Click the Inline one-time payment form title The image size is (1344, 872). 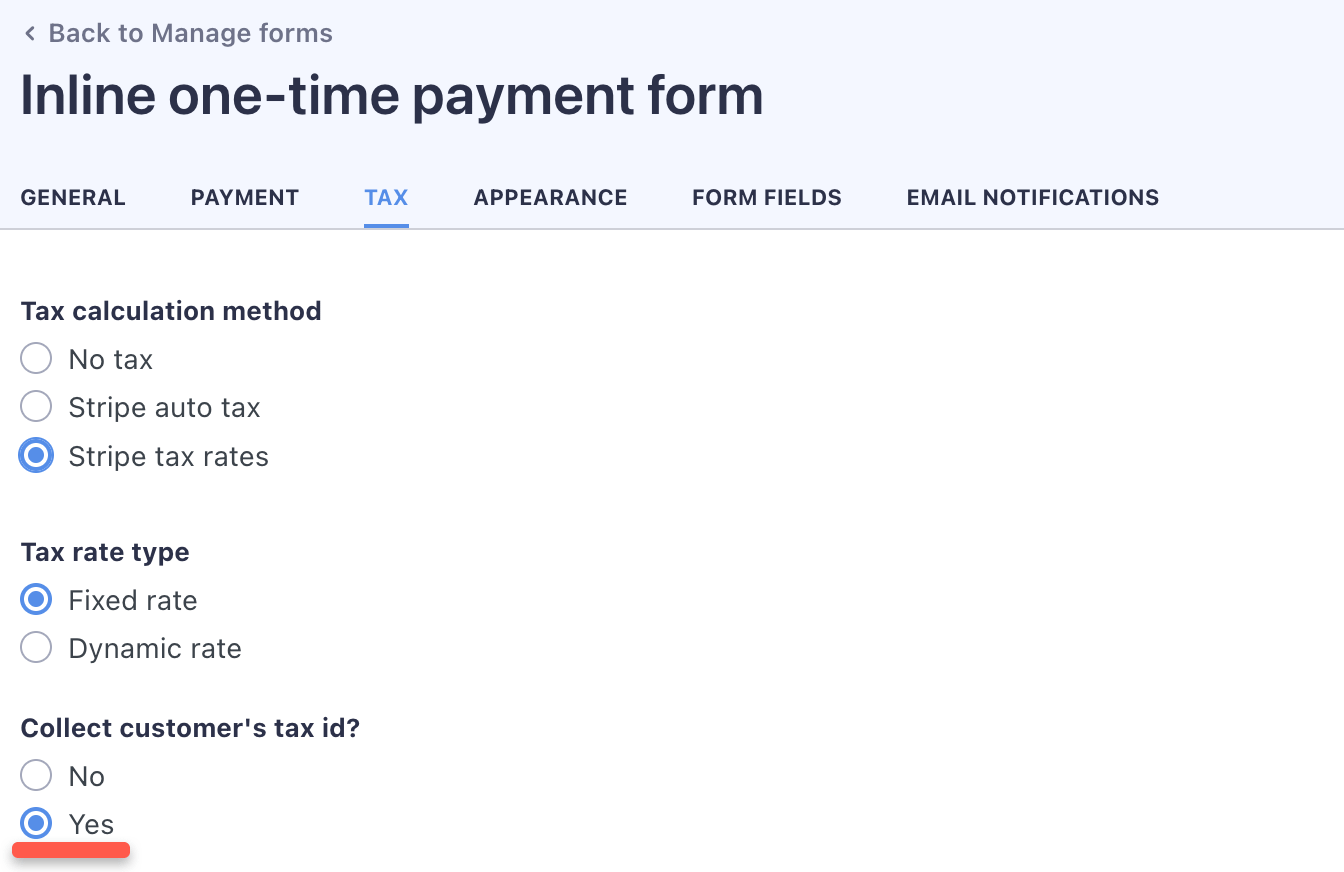point(392,95)
